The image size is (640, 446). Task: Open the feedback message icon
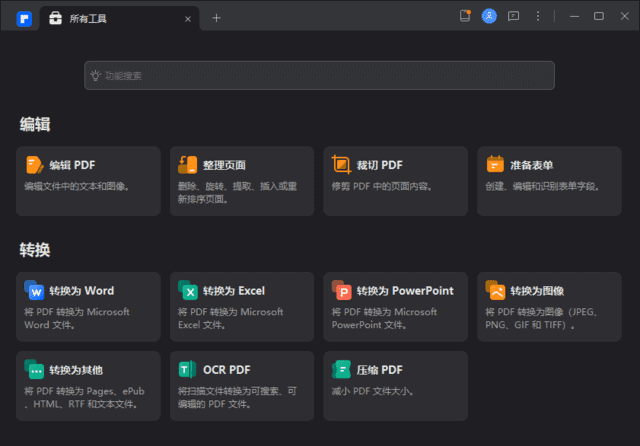(513, 16)
